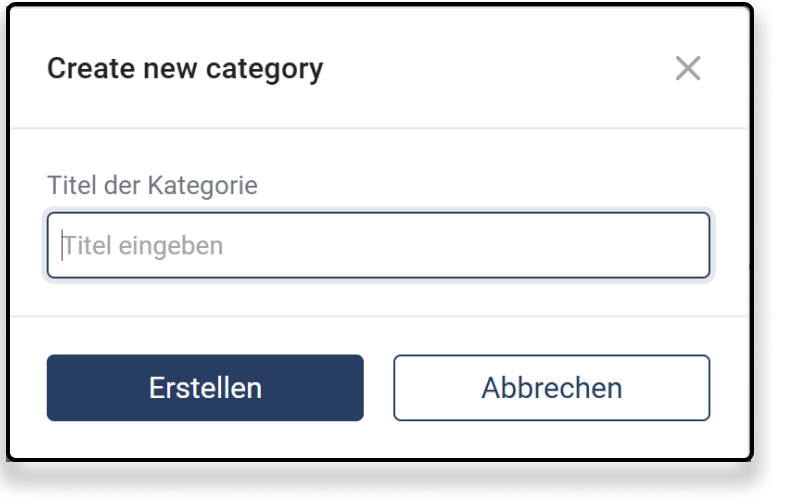Screen dimensions: 786x504
Task: Close the Create new category dialog
Action: tap(688, 69)
